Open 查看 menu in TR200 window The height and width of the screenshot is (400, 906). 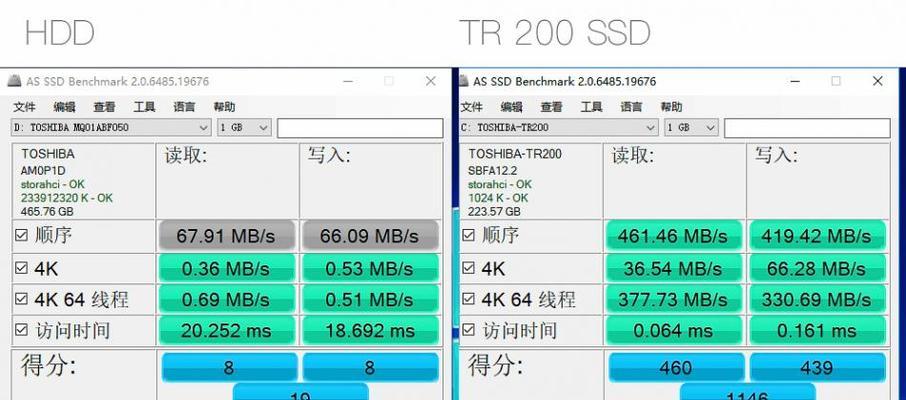point(551,107)
